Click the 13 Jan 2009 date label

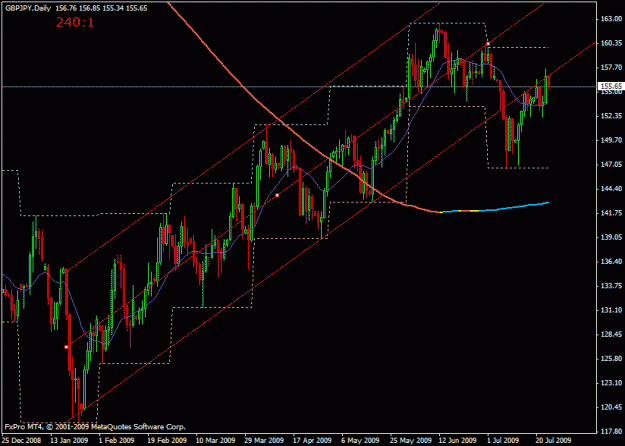[69, 440]
